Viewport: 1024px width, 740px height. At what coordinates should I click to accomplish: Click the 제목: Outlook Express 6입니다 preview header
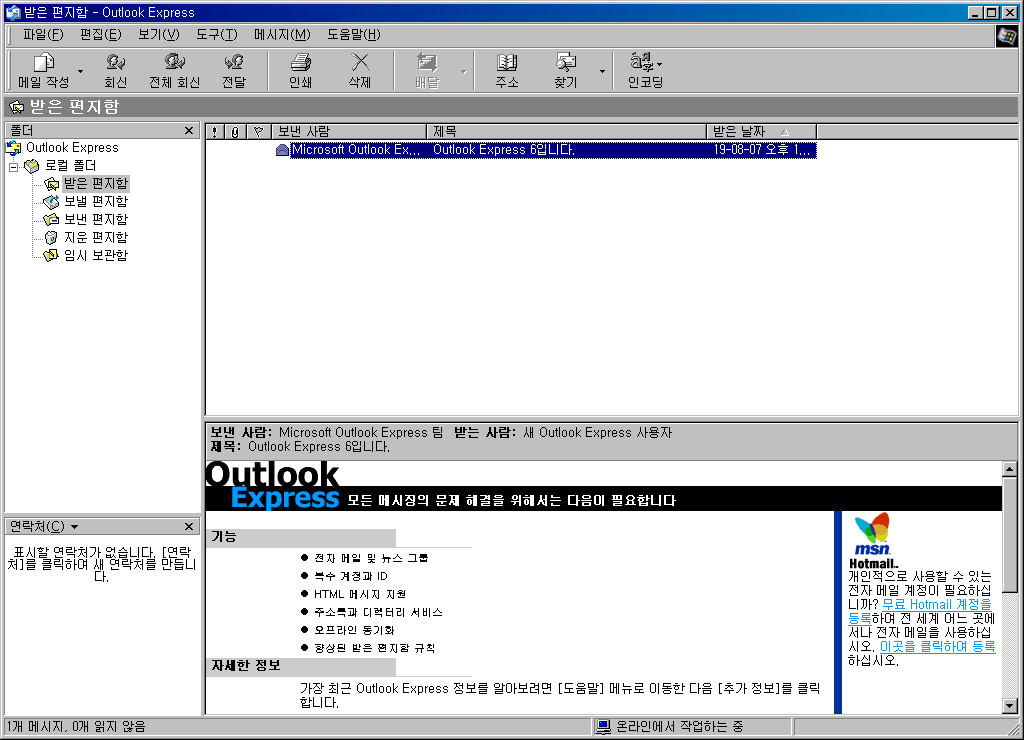point(300,447)
